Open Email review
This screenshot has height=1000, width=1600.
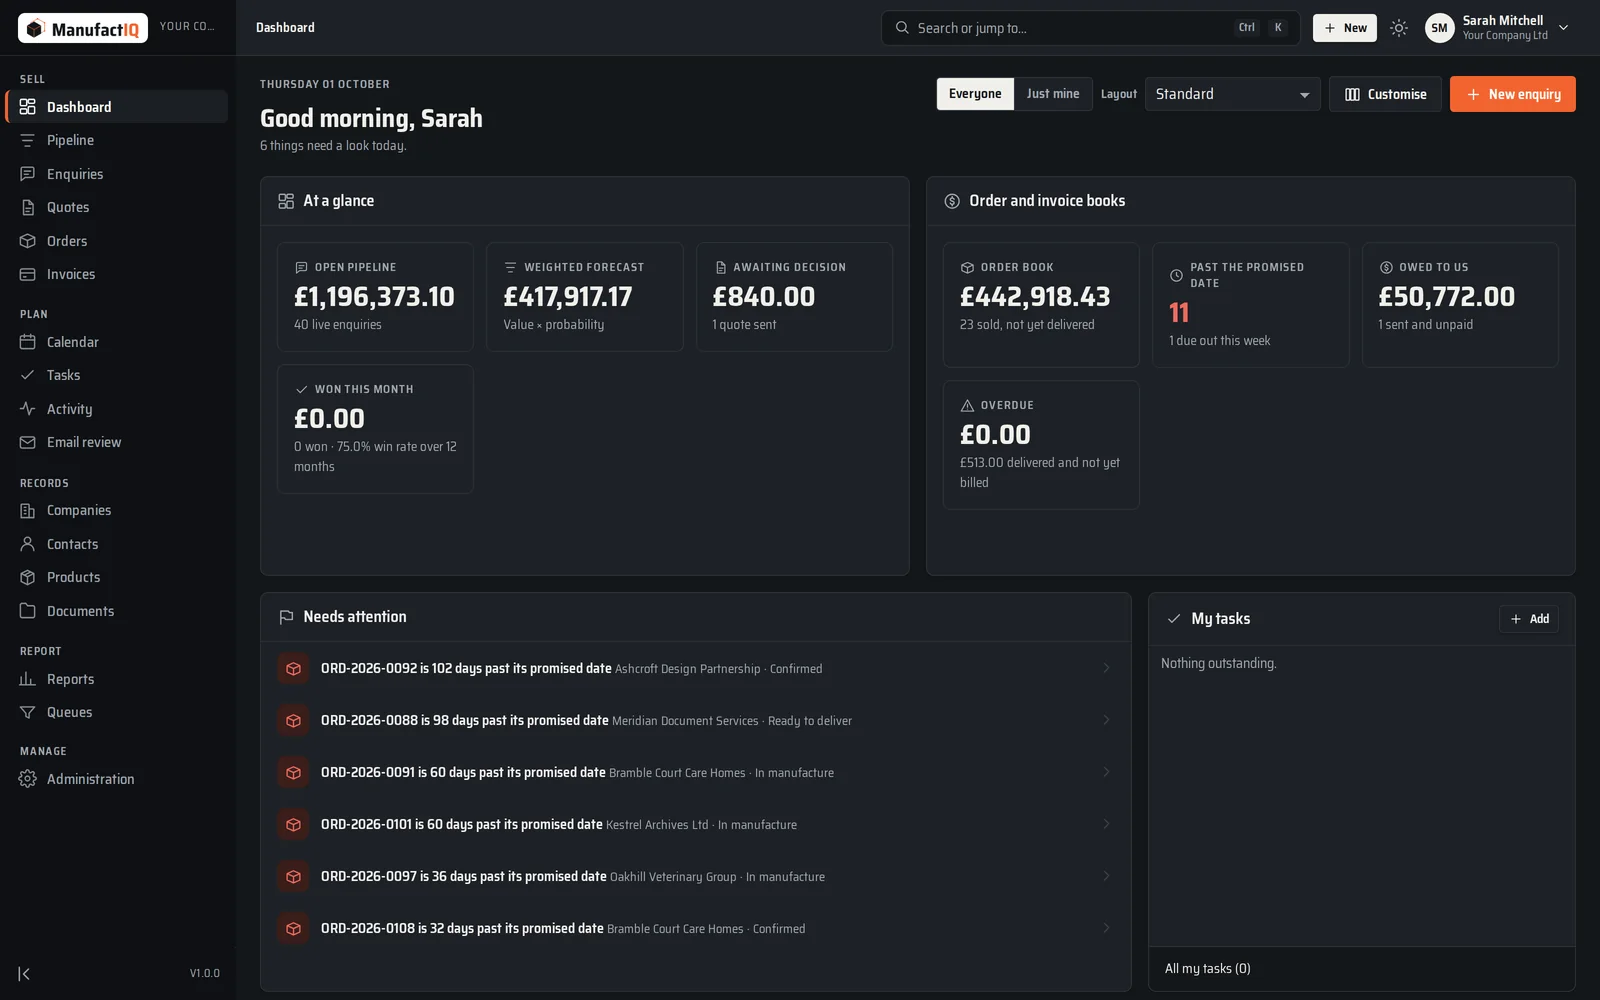pyautogui.click(x=116, y=442)
